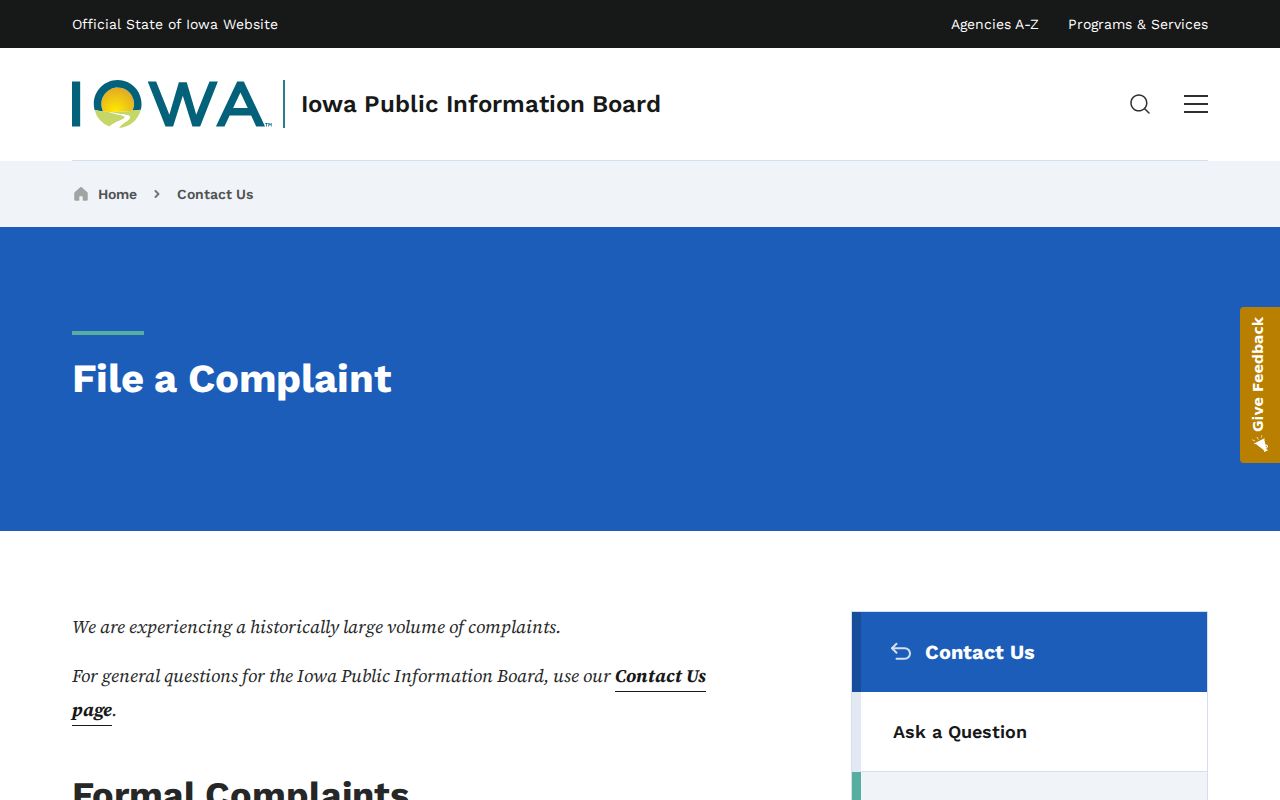Click the home icon in breadcrumb
Screen dimensions: 1280x800
point(81,194)
